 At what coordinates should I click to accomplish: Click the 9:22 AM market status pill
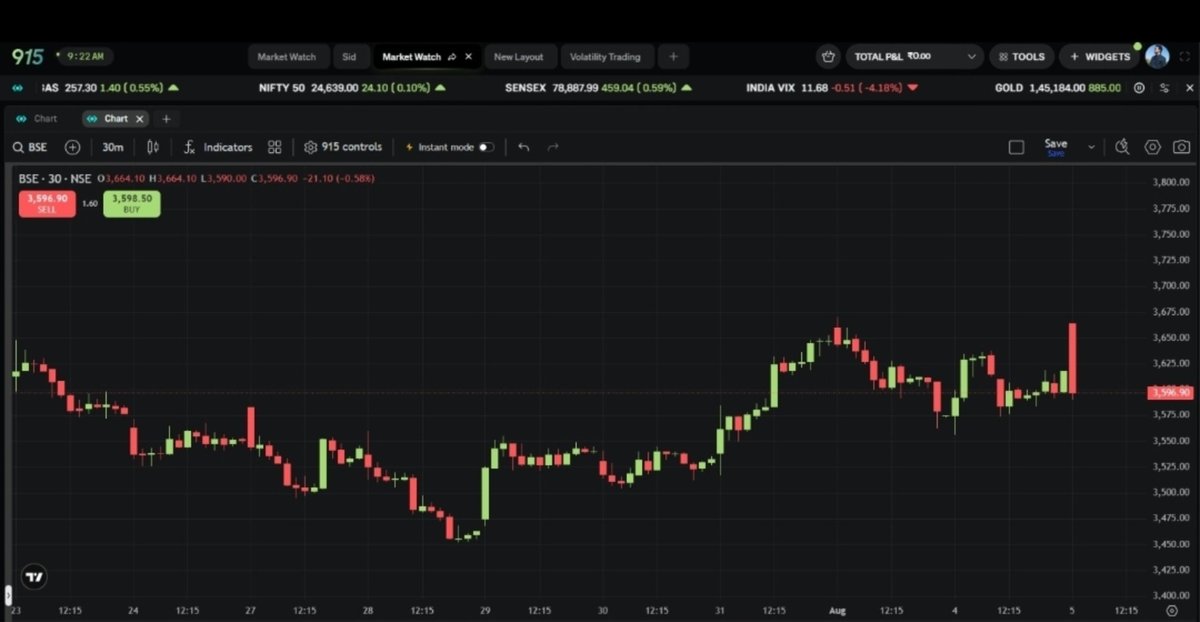85,57
